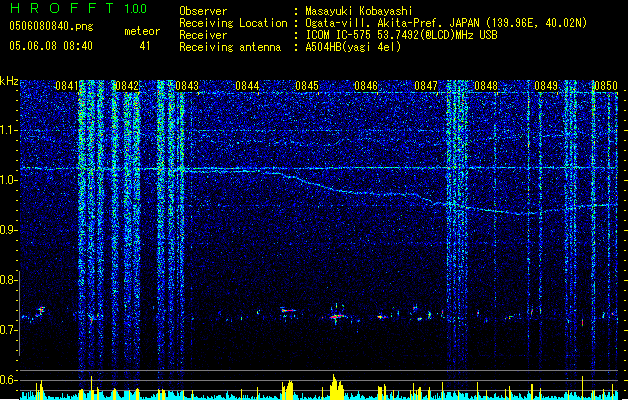Click the 0842 time marker
This screenshot has height=400, width=629.
(127, 86)
